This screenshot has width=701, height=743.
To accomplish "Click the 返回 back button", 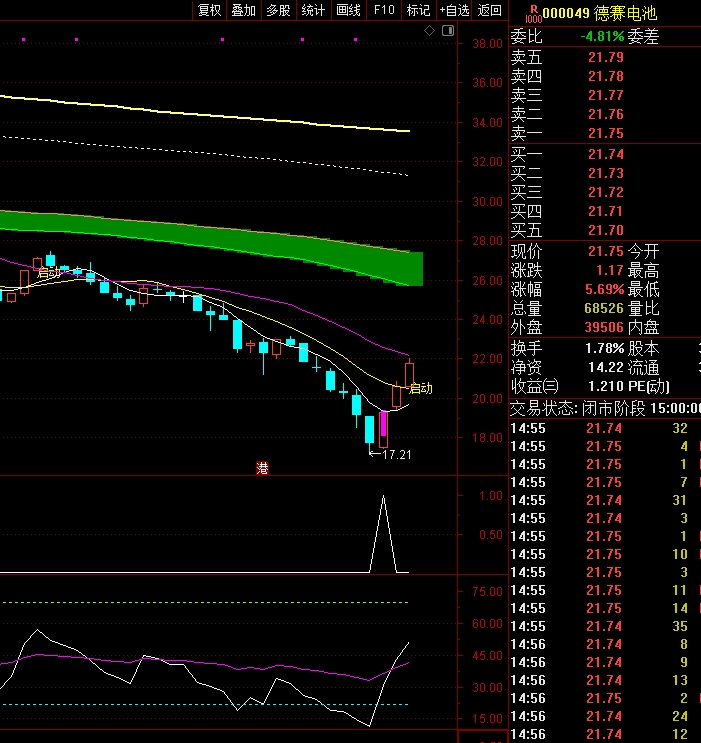I will 490,10.
